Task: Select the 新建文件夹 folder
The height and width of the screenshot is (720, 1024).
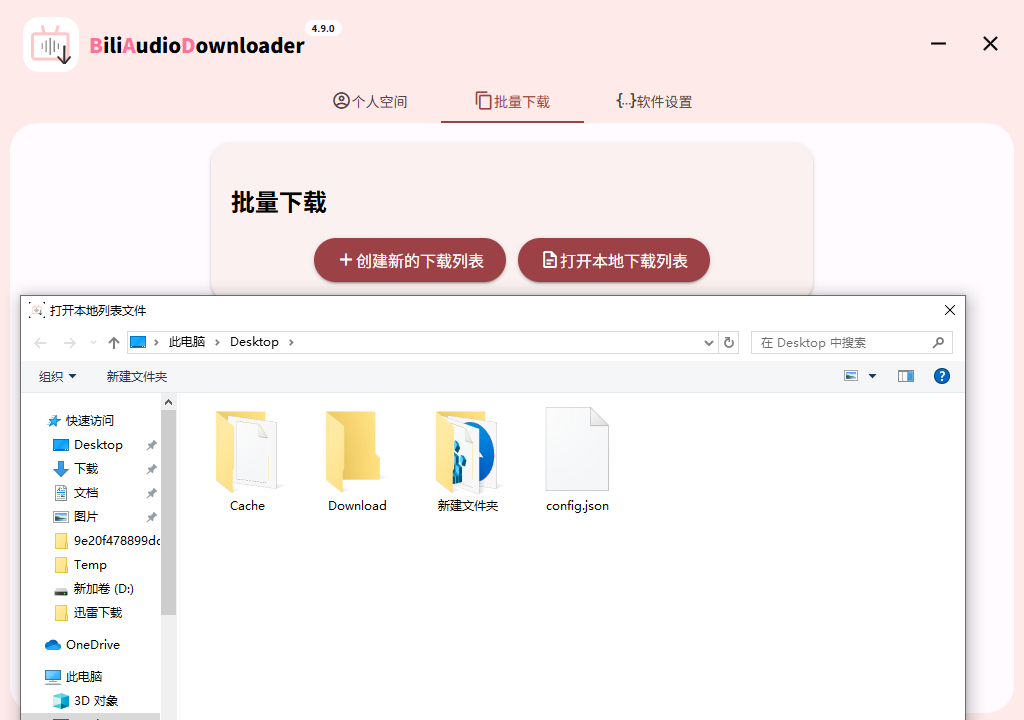Action: tap(468, 461)
